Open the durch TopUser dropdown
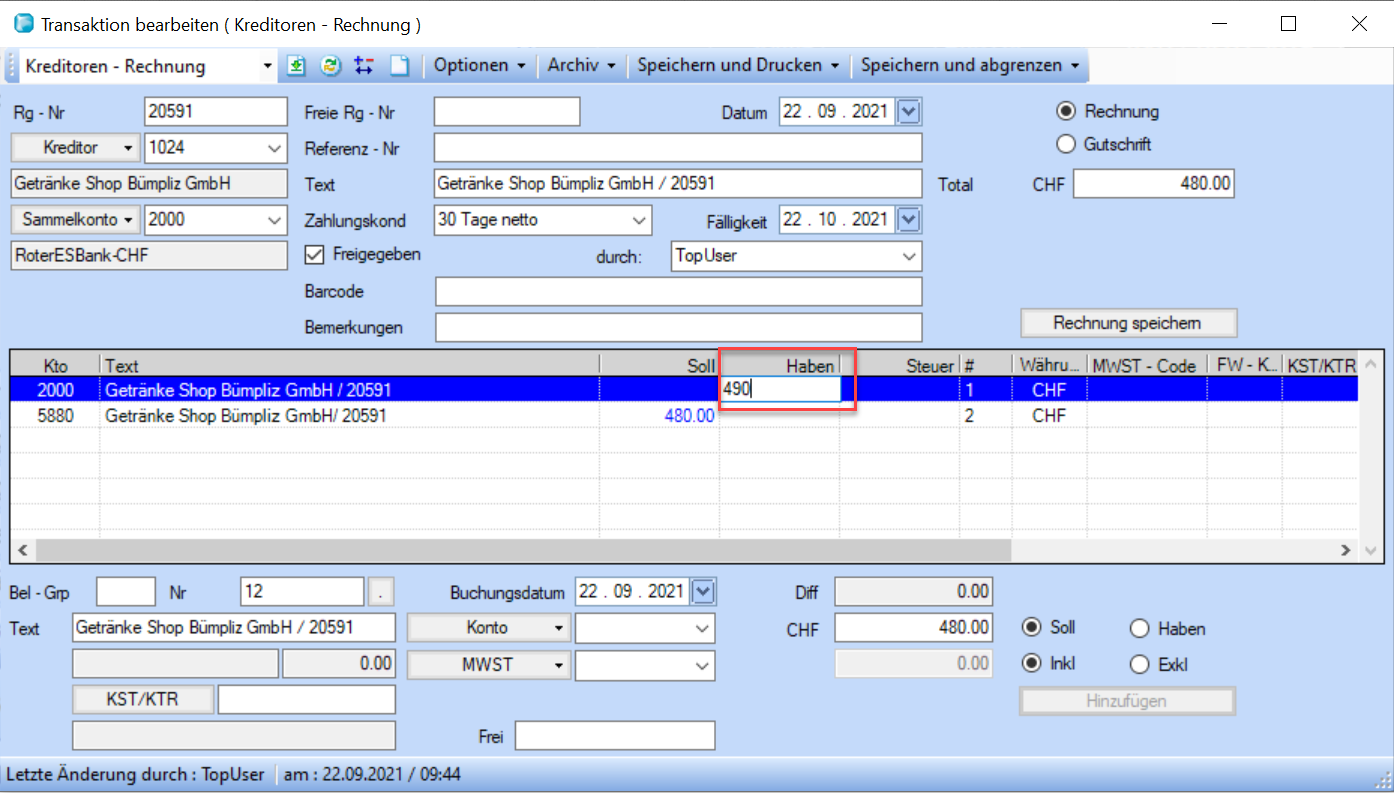 (908, 256)
